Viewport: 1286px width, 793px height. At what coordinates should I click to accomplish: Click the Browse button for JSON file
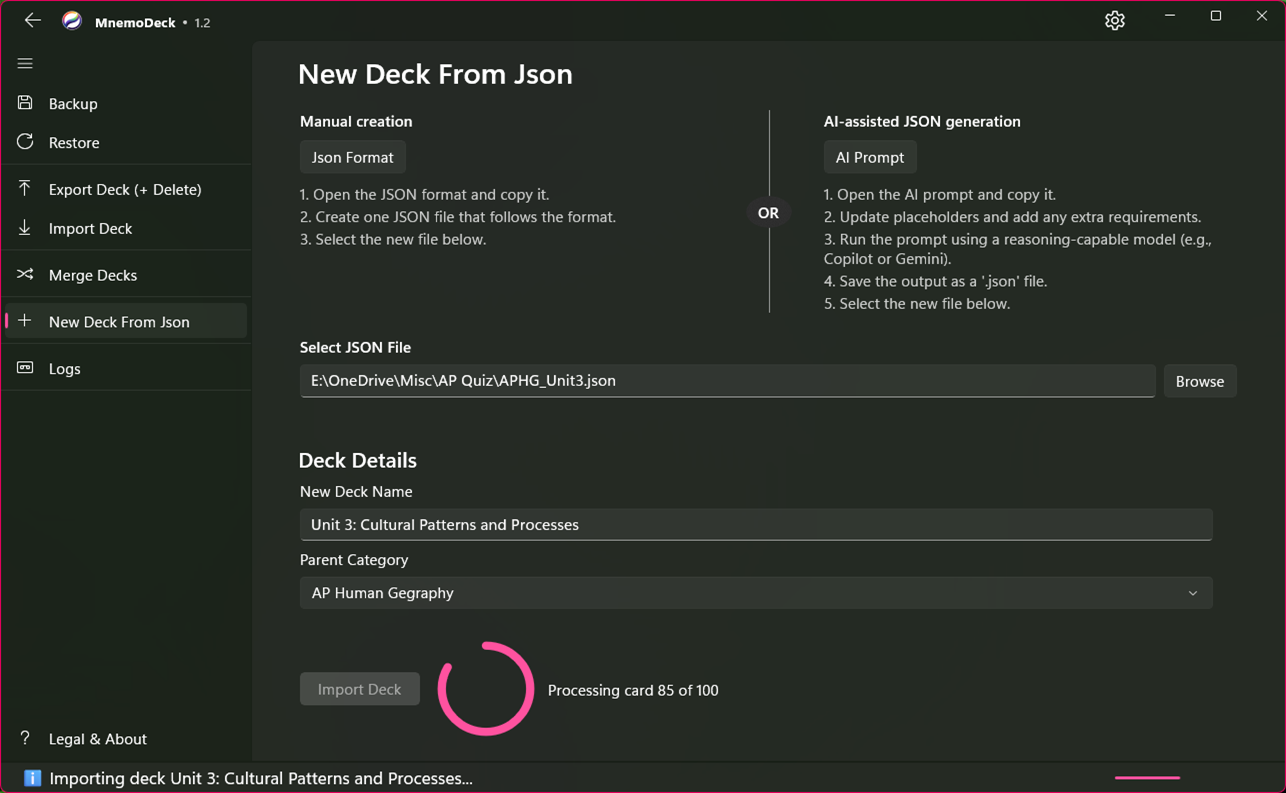(1199, 381)
